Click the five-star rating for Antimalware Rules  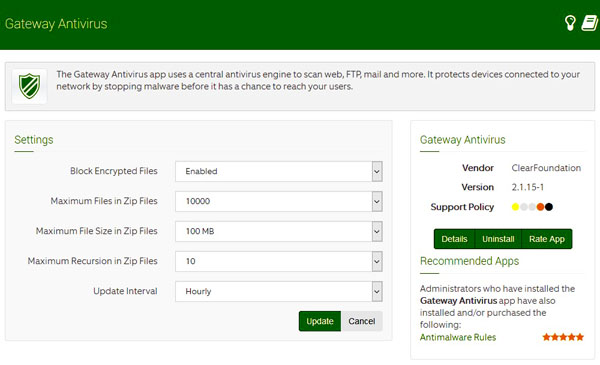[563, 337]
